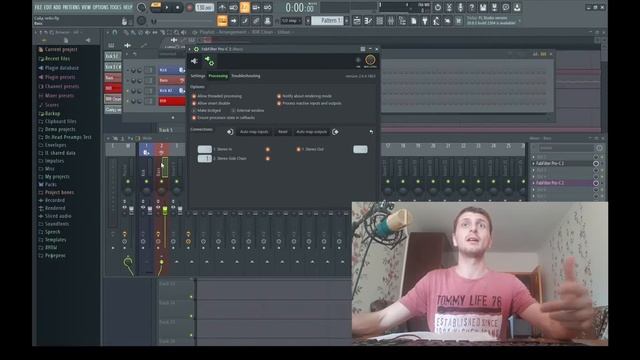Start playback with the play button
Viewport: 640px width, 360px height.
pyautogui.click(x=167, y=7)
